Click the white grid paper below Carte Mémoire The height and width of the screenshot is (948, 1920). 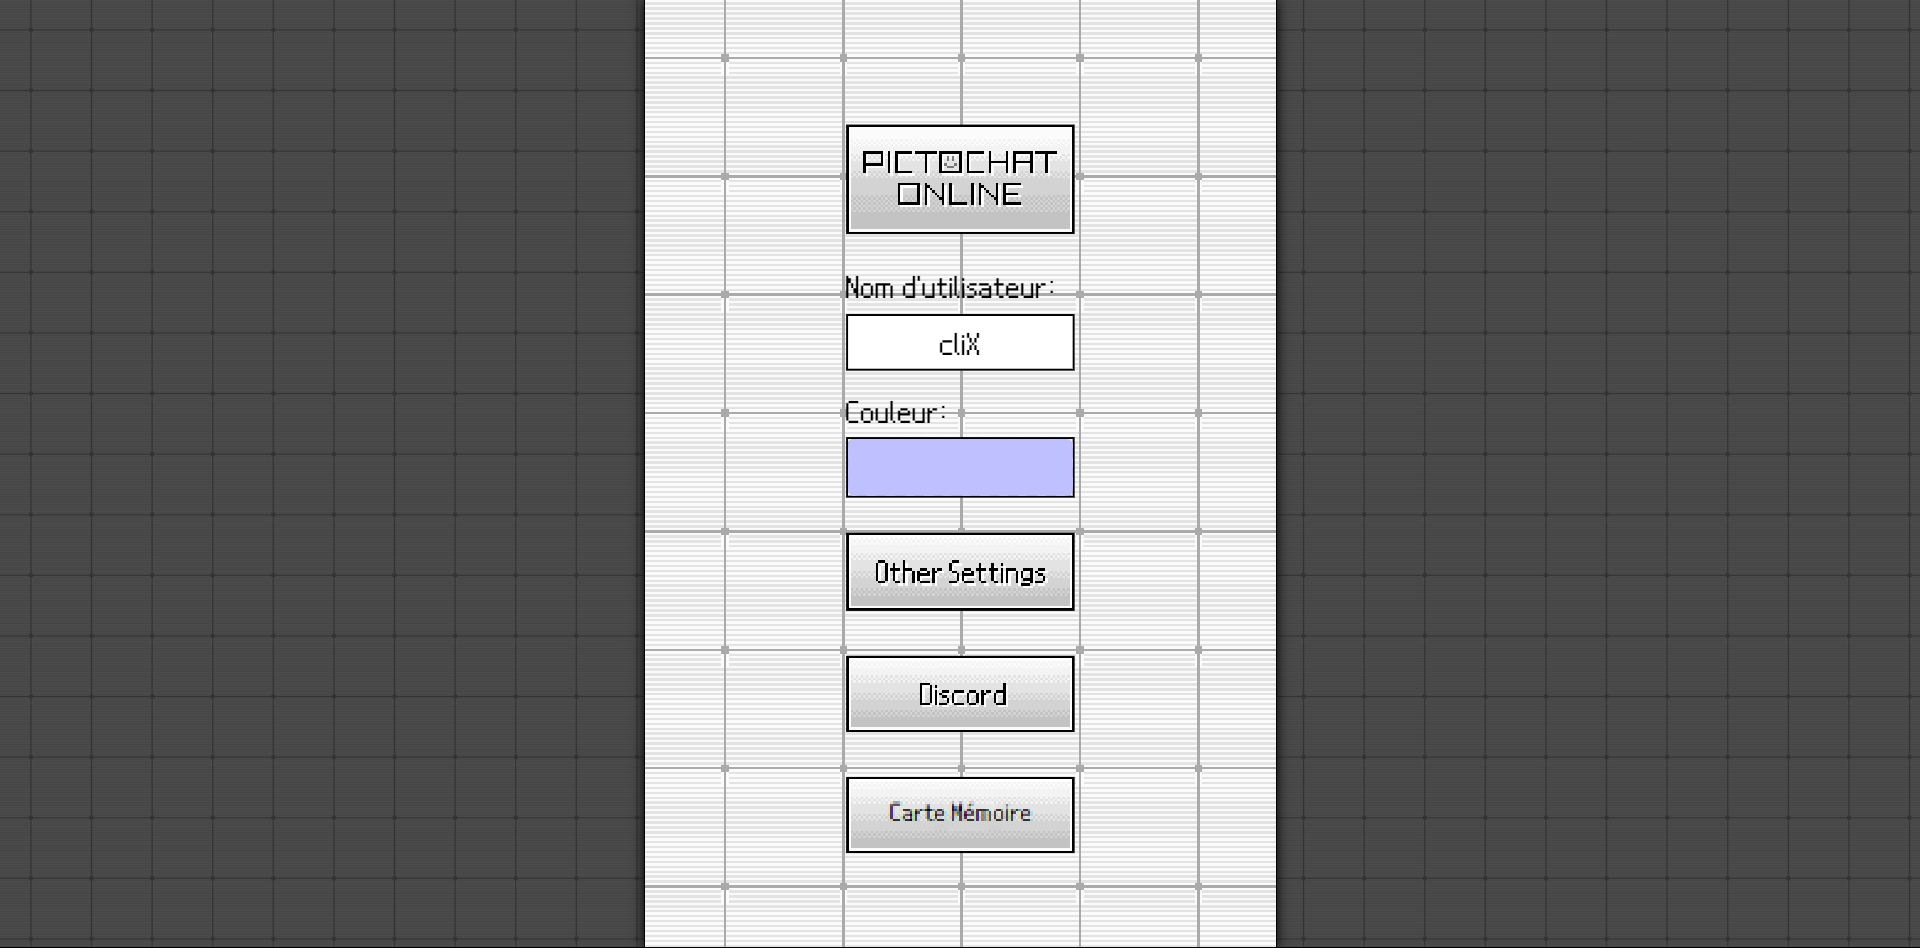pos(960,900)
